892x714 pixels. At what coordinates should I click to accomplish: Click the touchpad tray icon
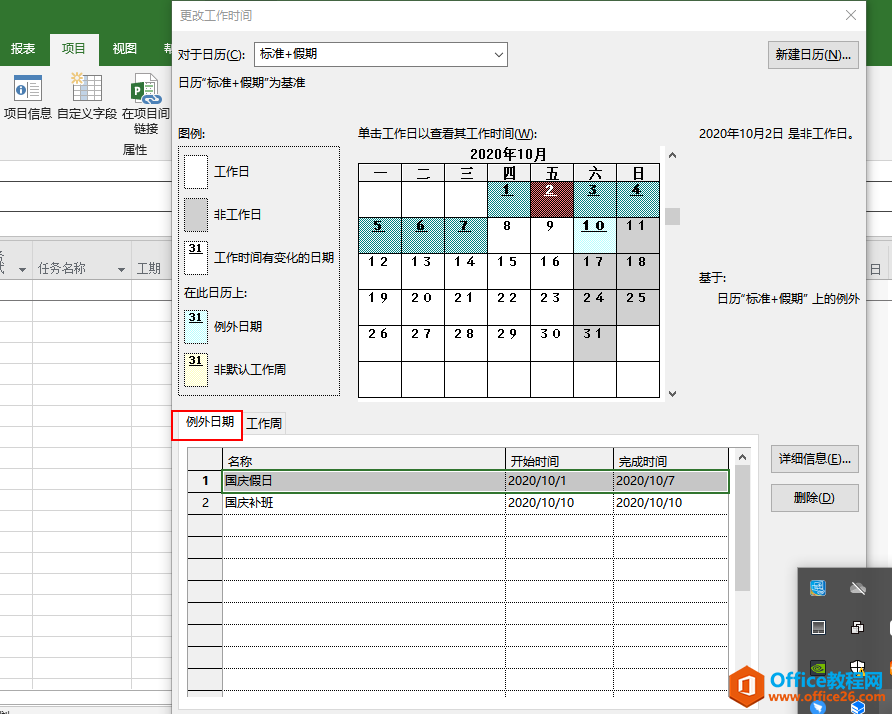[x=818, y=628]
